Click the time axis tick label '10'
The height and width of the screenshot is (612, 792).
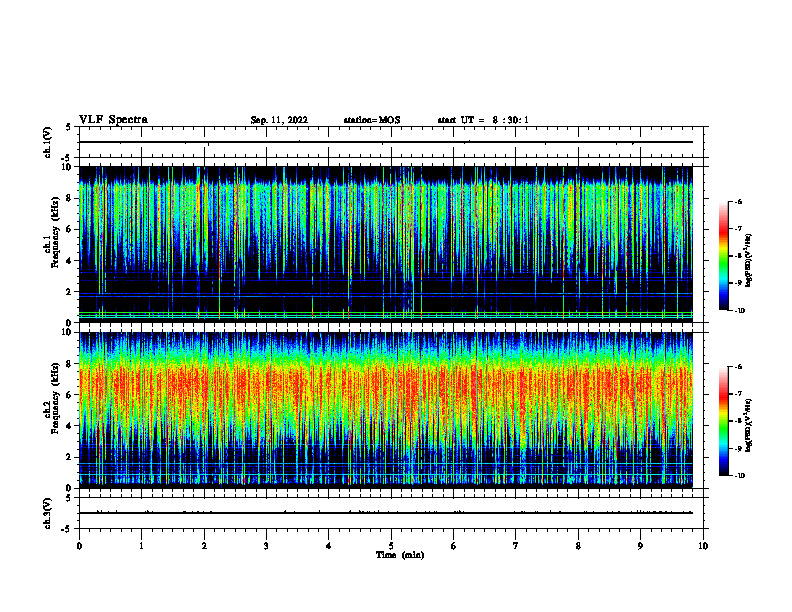click(703, 546)
